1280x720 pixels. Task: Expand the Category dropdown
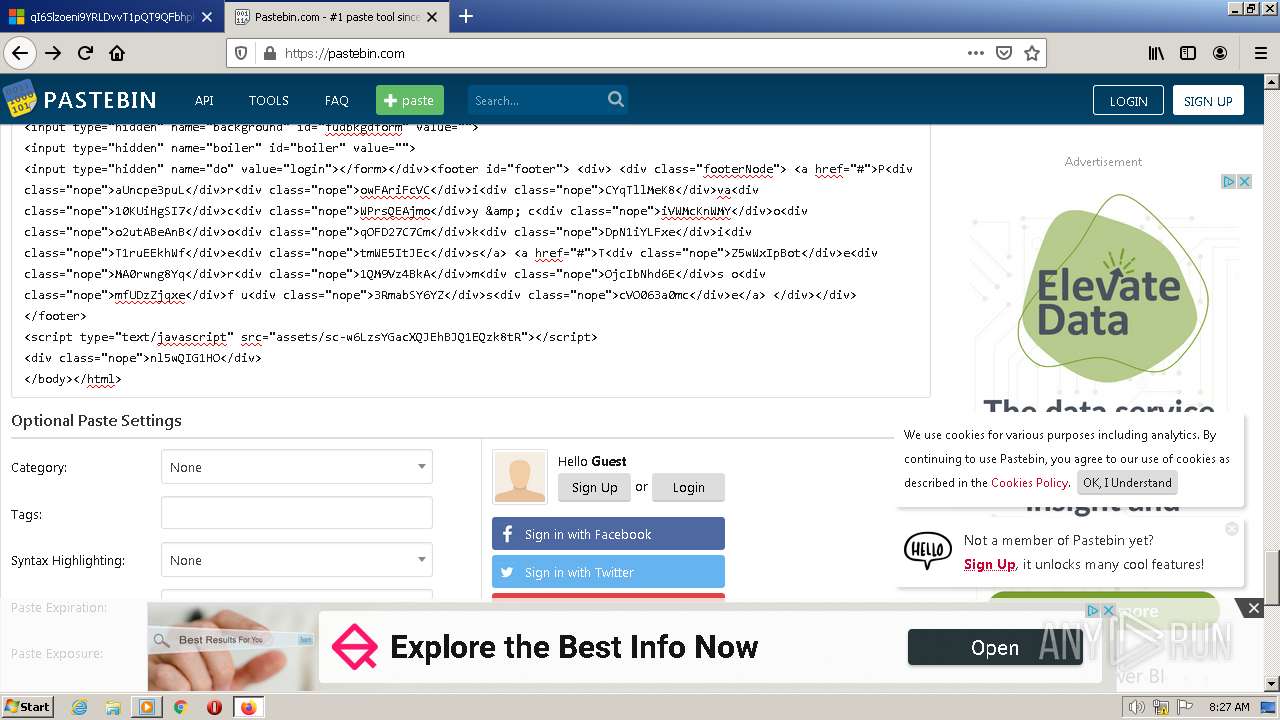[x=297, y=467]
